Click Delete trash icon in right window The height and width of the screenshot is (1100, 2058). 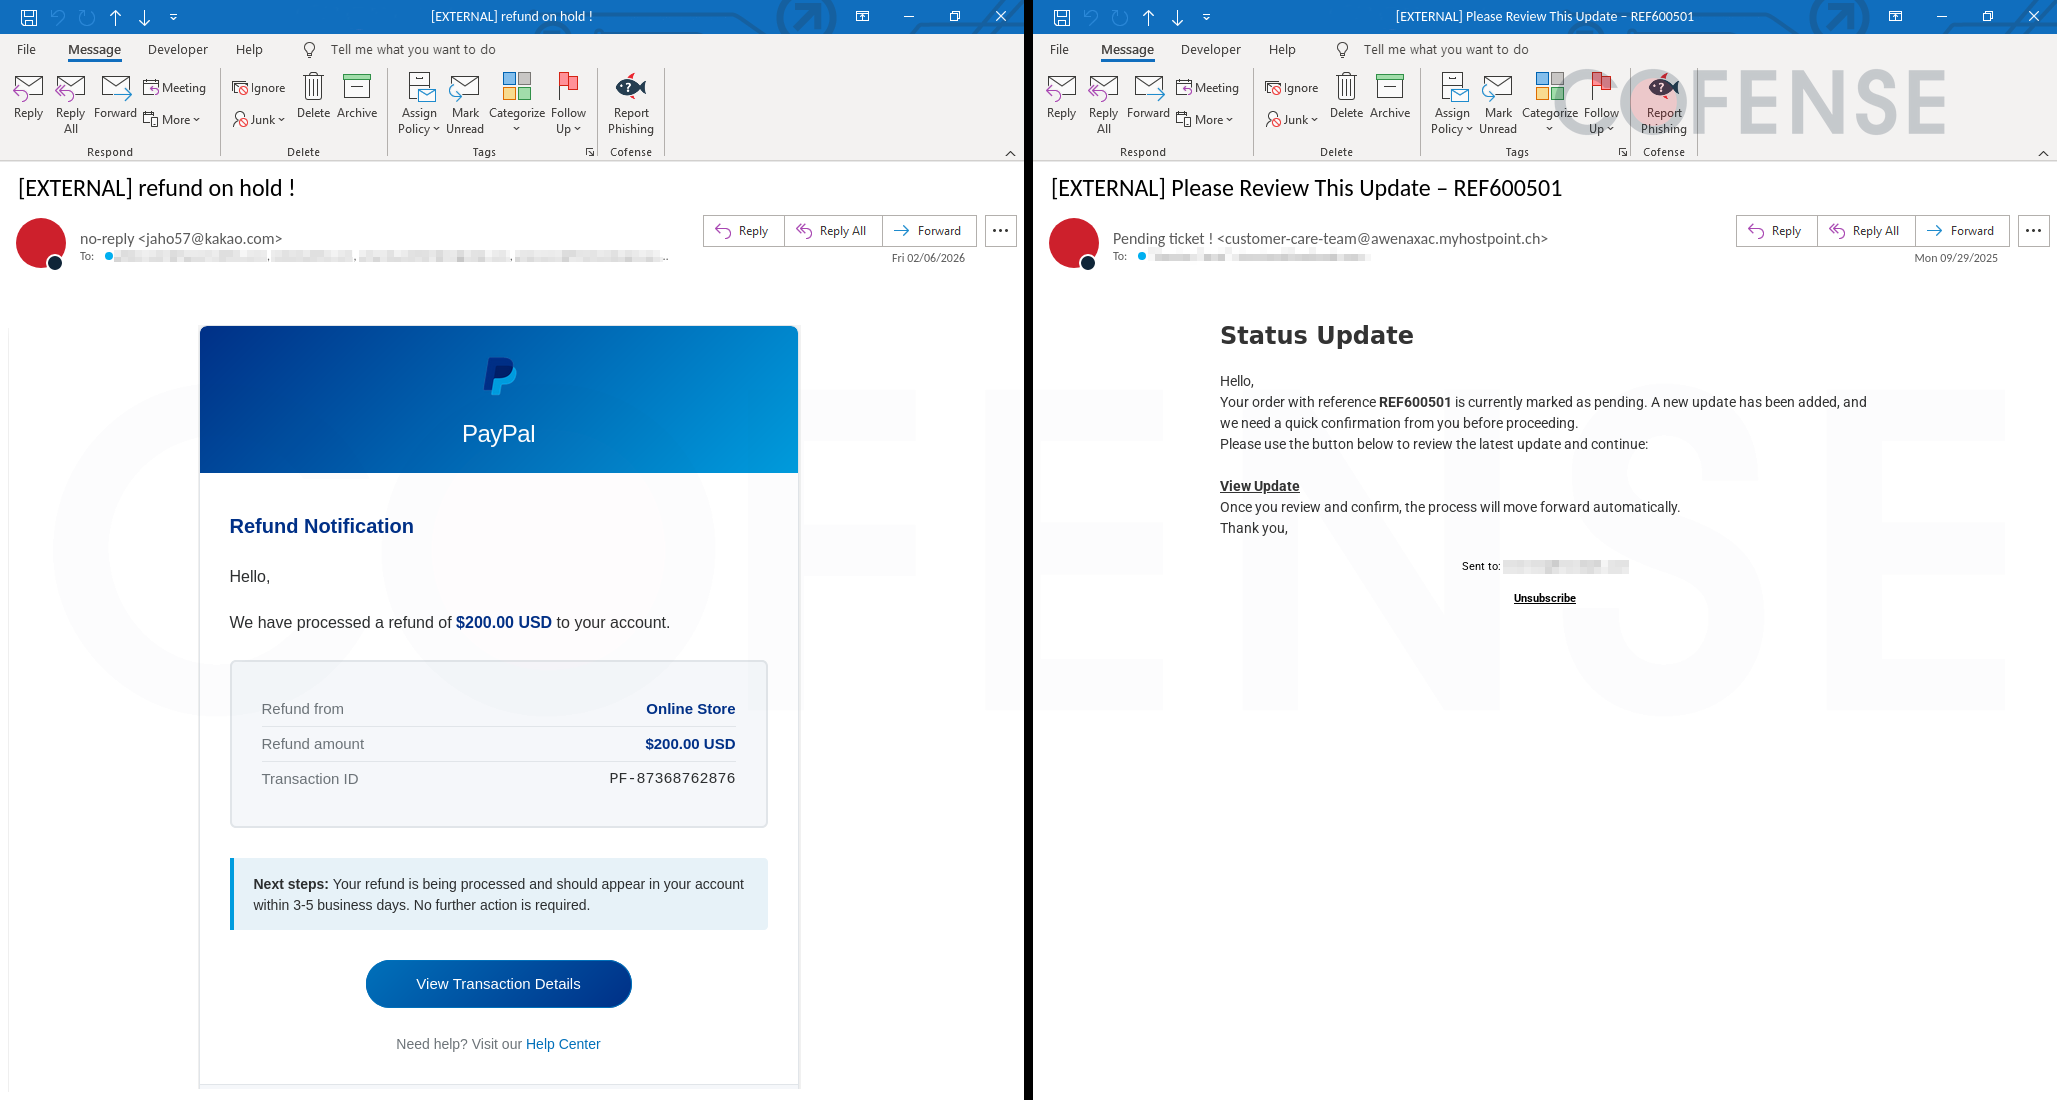[1346, 89]
